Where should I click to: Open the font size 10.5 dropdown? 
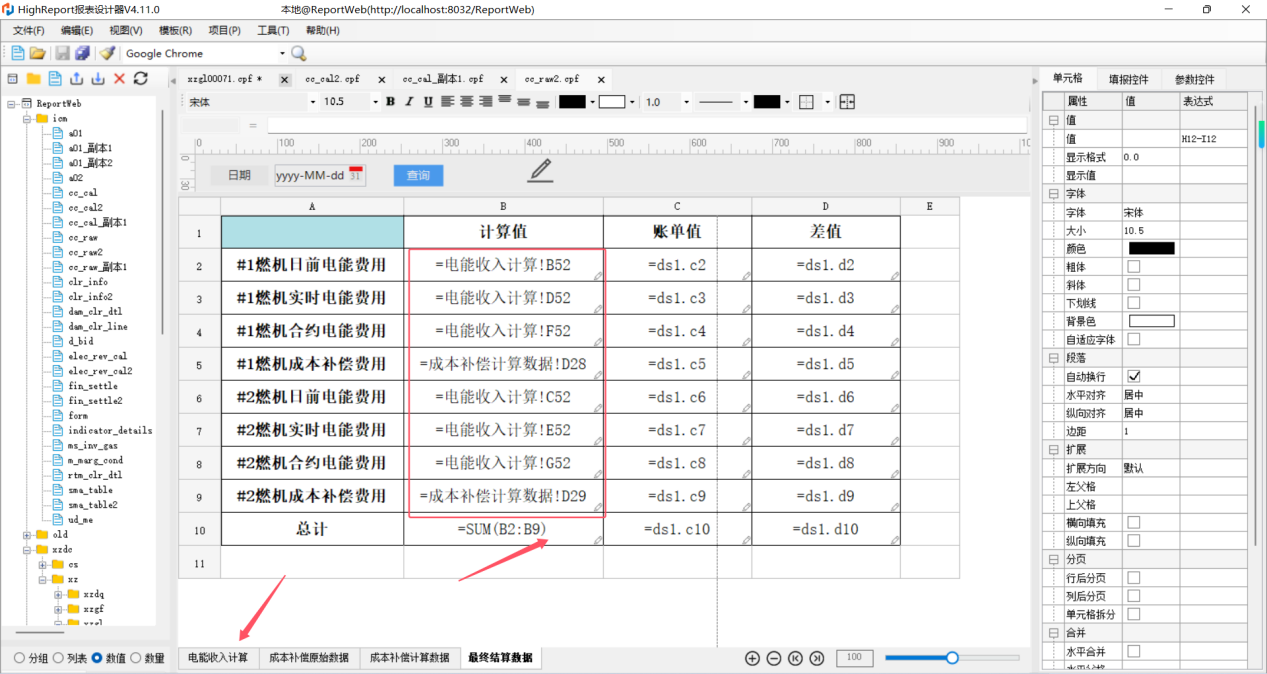pyautogui.click(x=376, y=102)
